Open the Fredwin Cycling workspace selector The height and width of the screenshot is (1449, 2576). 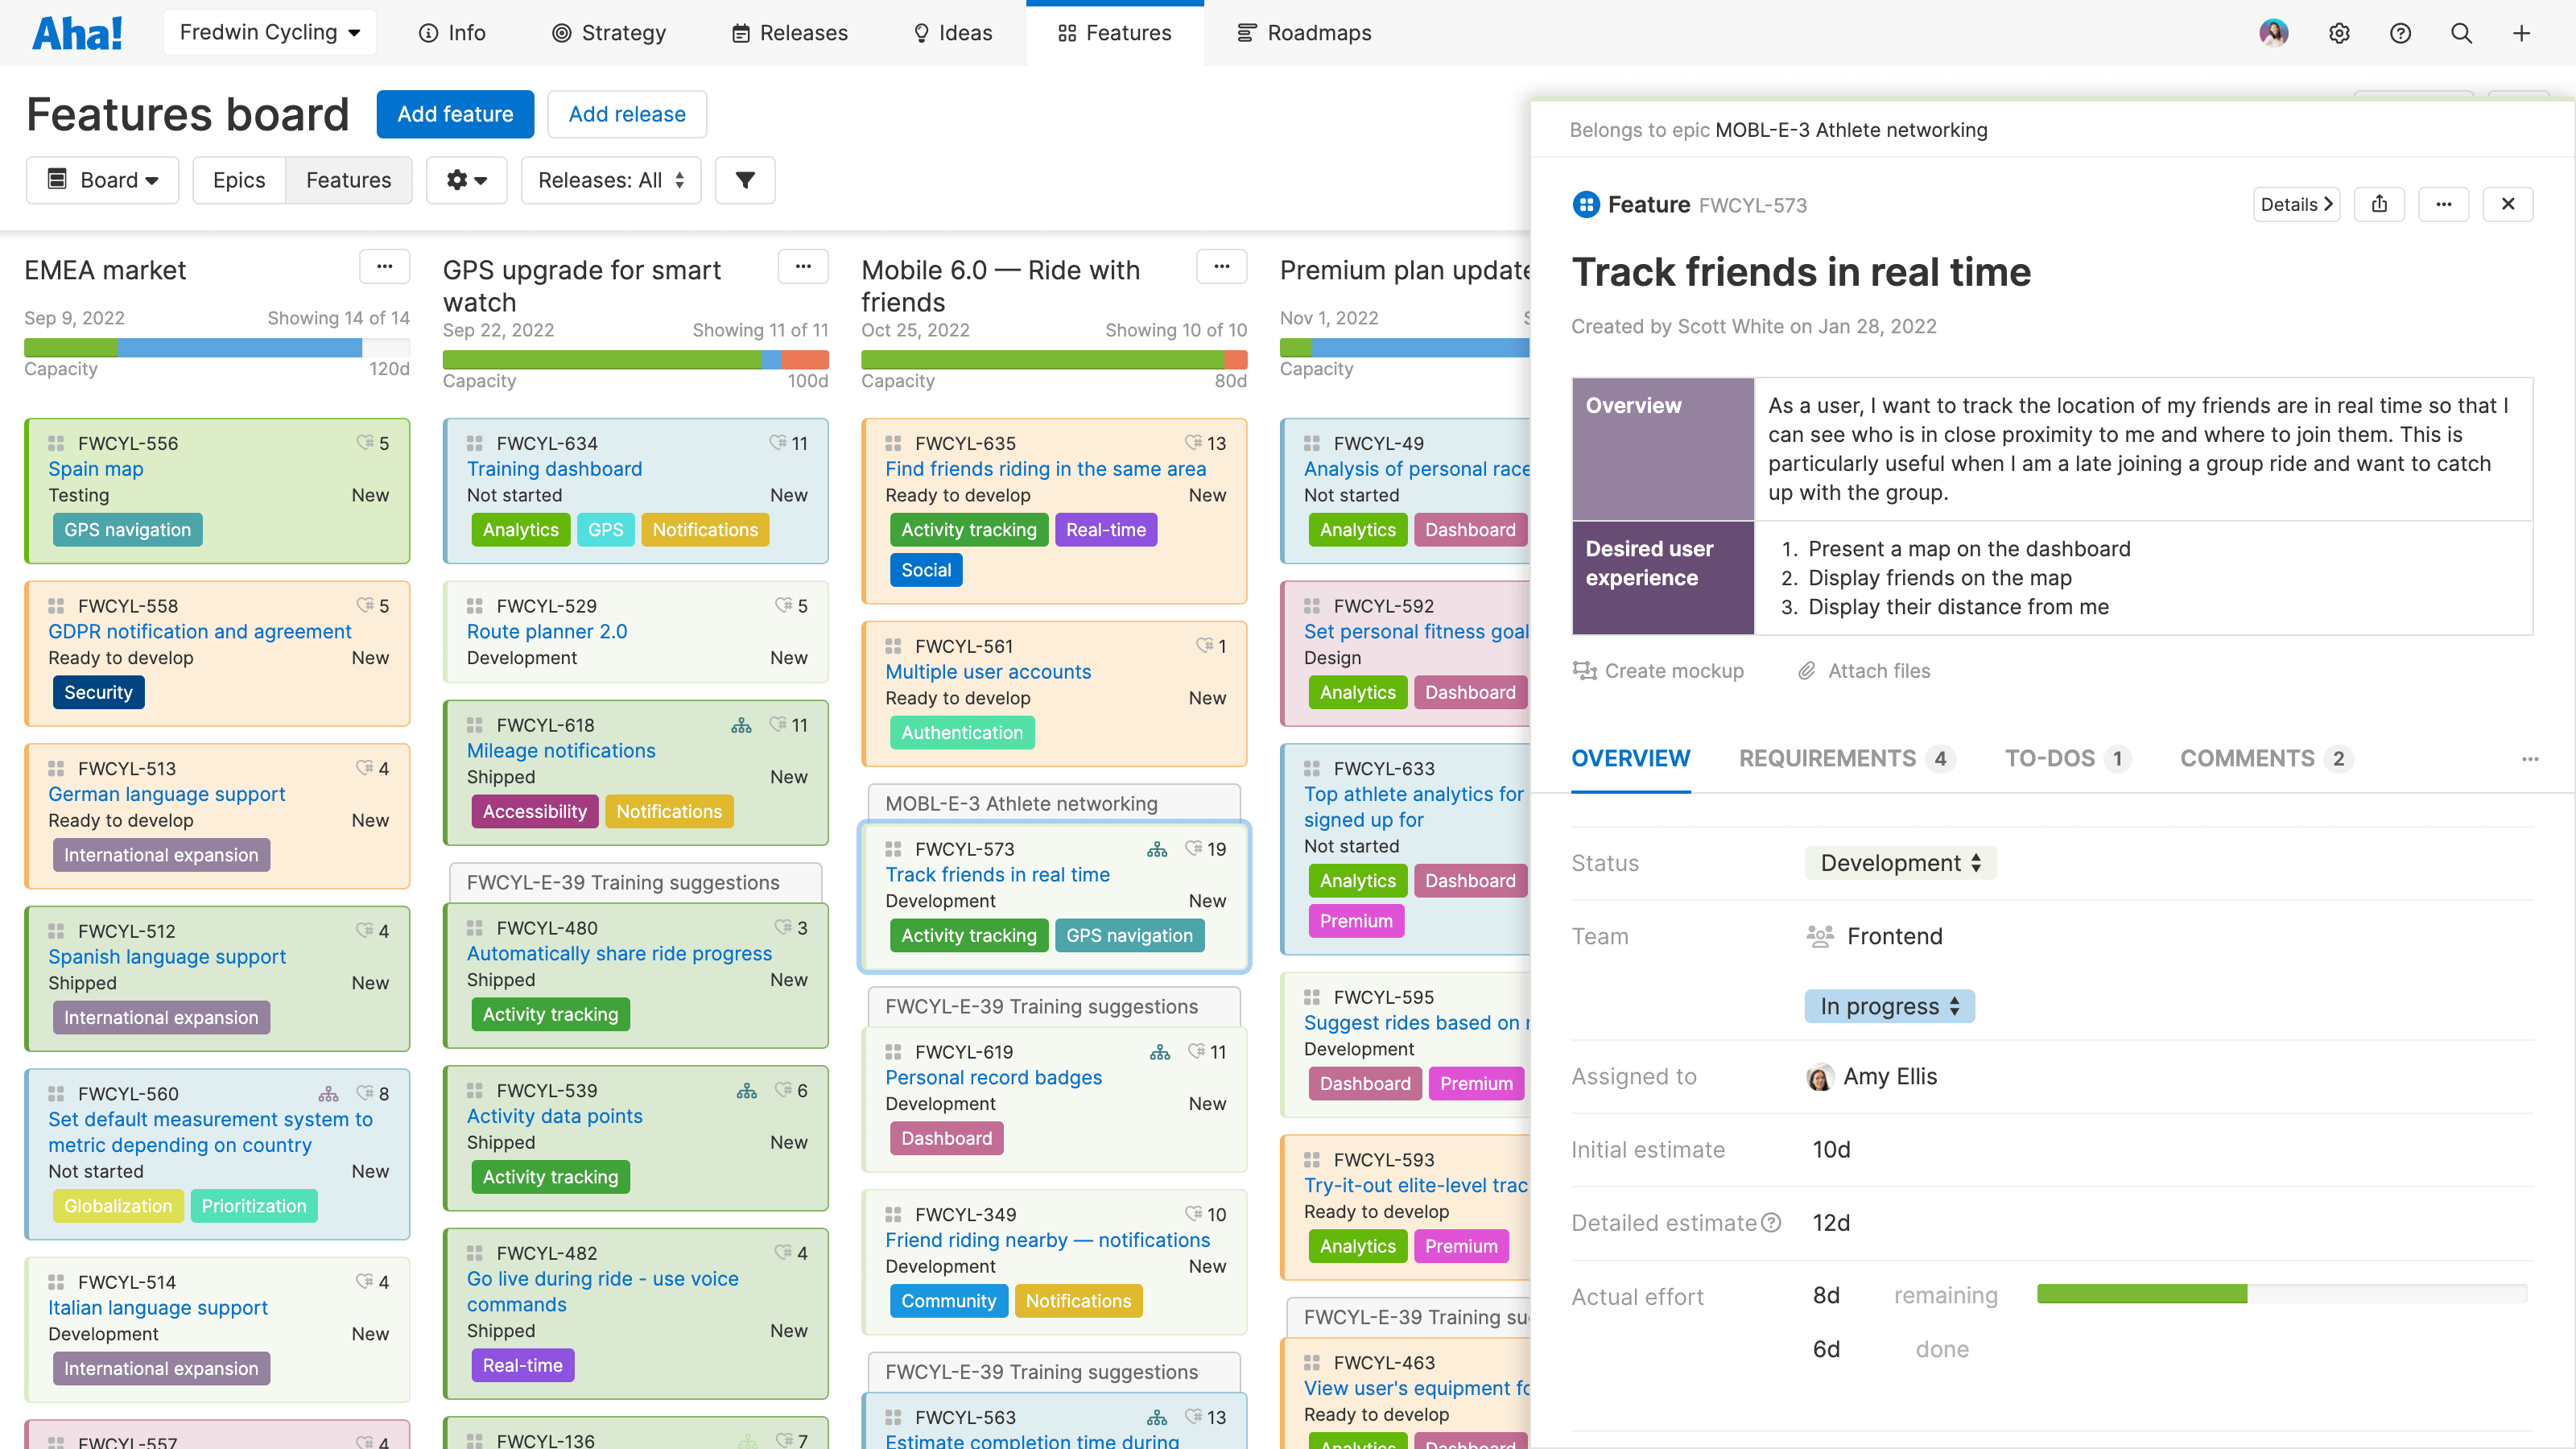click(x=269, y=31)
